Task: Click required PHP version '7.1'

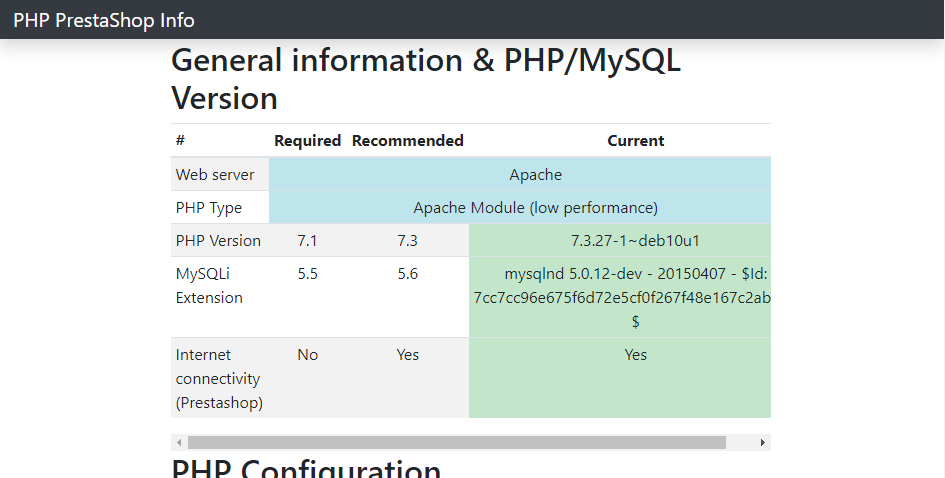Action: pyautogui.click(x=307, y=241)
